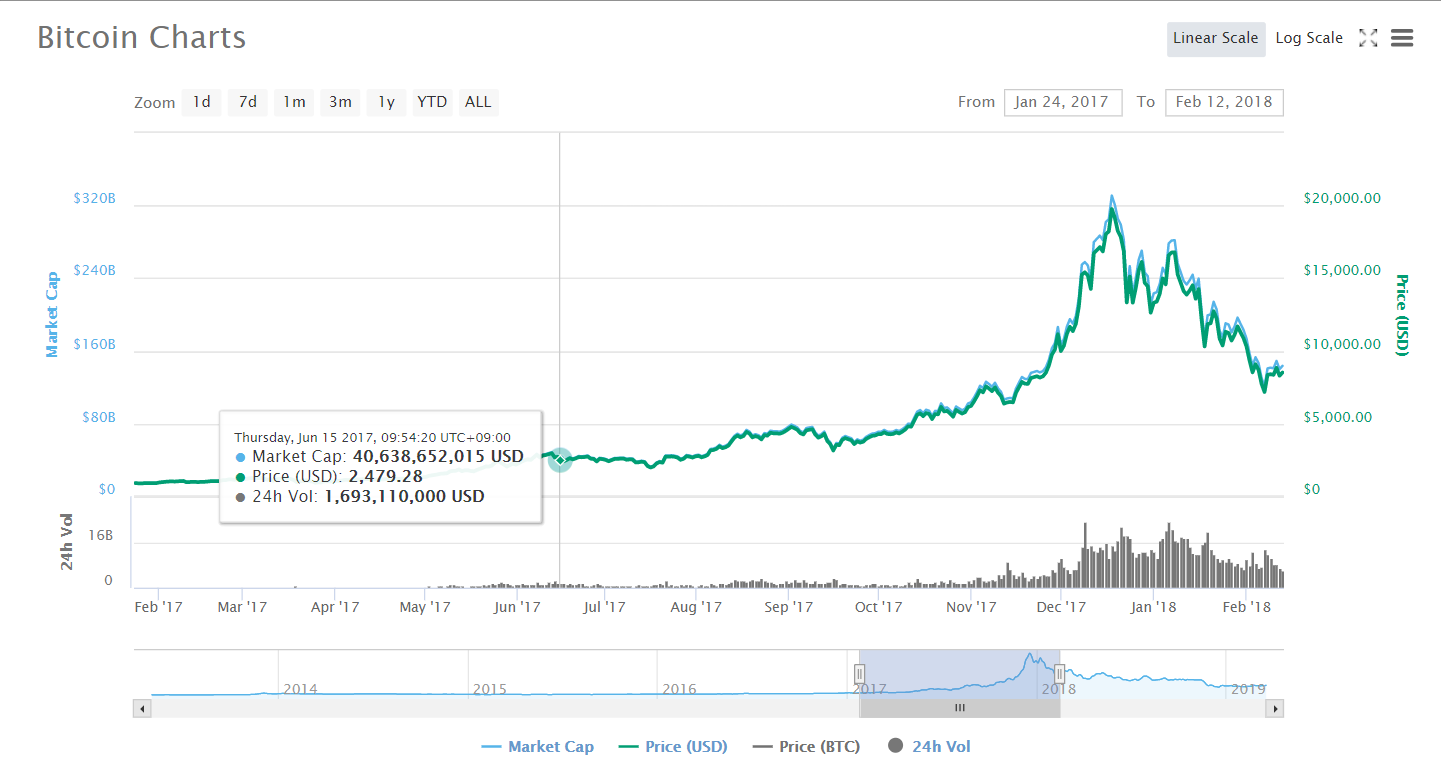Click 2016 in the navigator timeline
This screenshot has width=1441, height=770.
pyautogui.click(x=679, y=689)
